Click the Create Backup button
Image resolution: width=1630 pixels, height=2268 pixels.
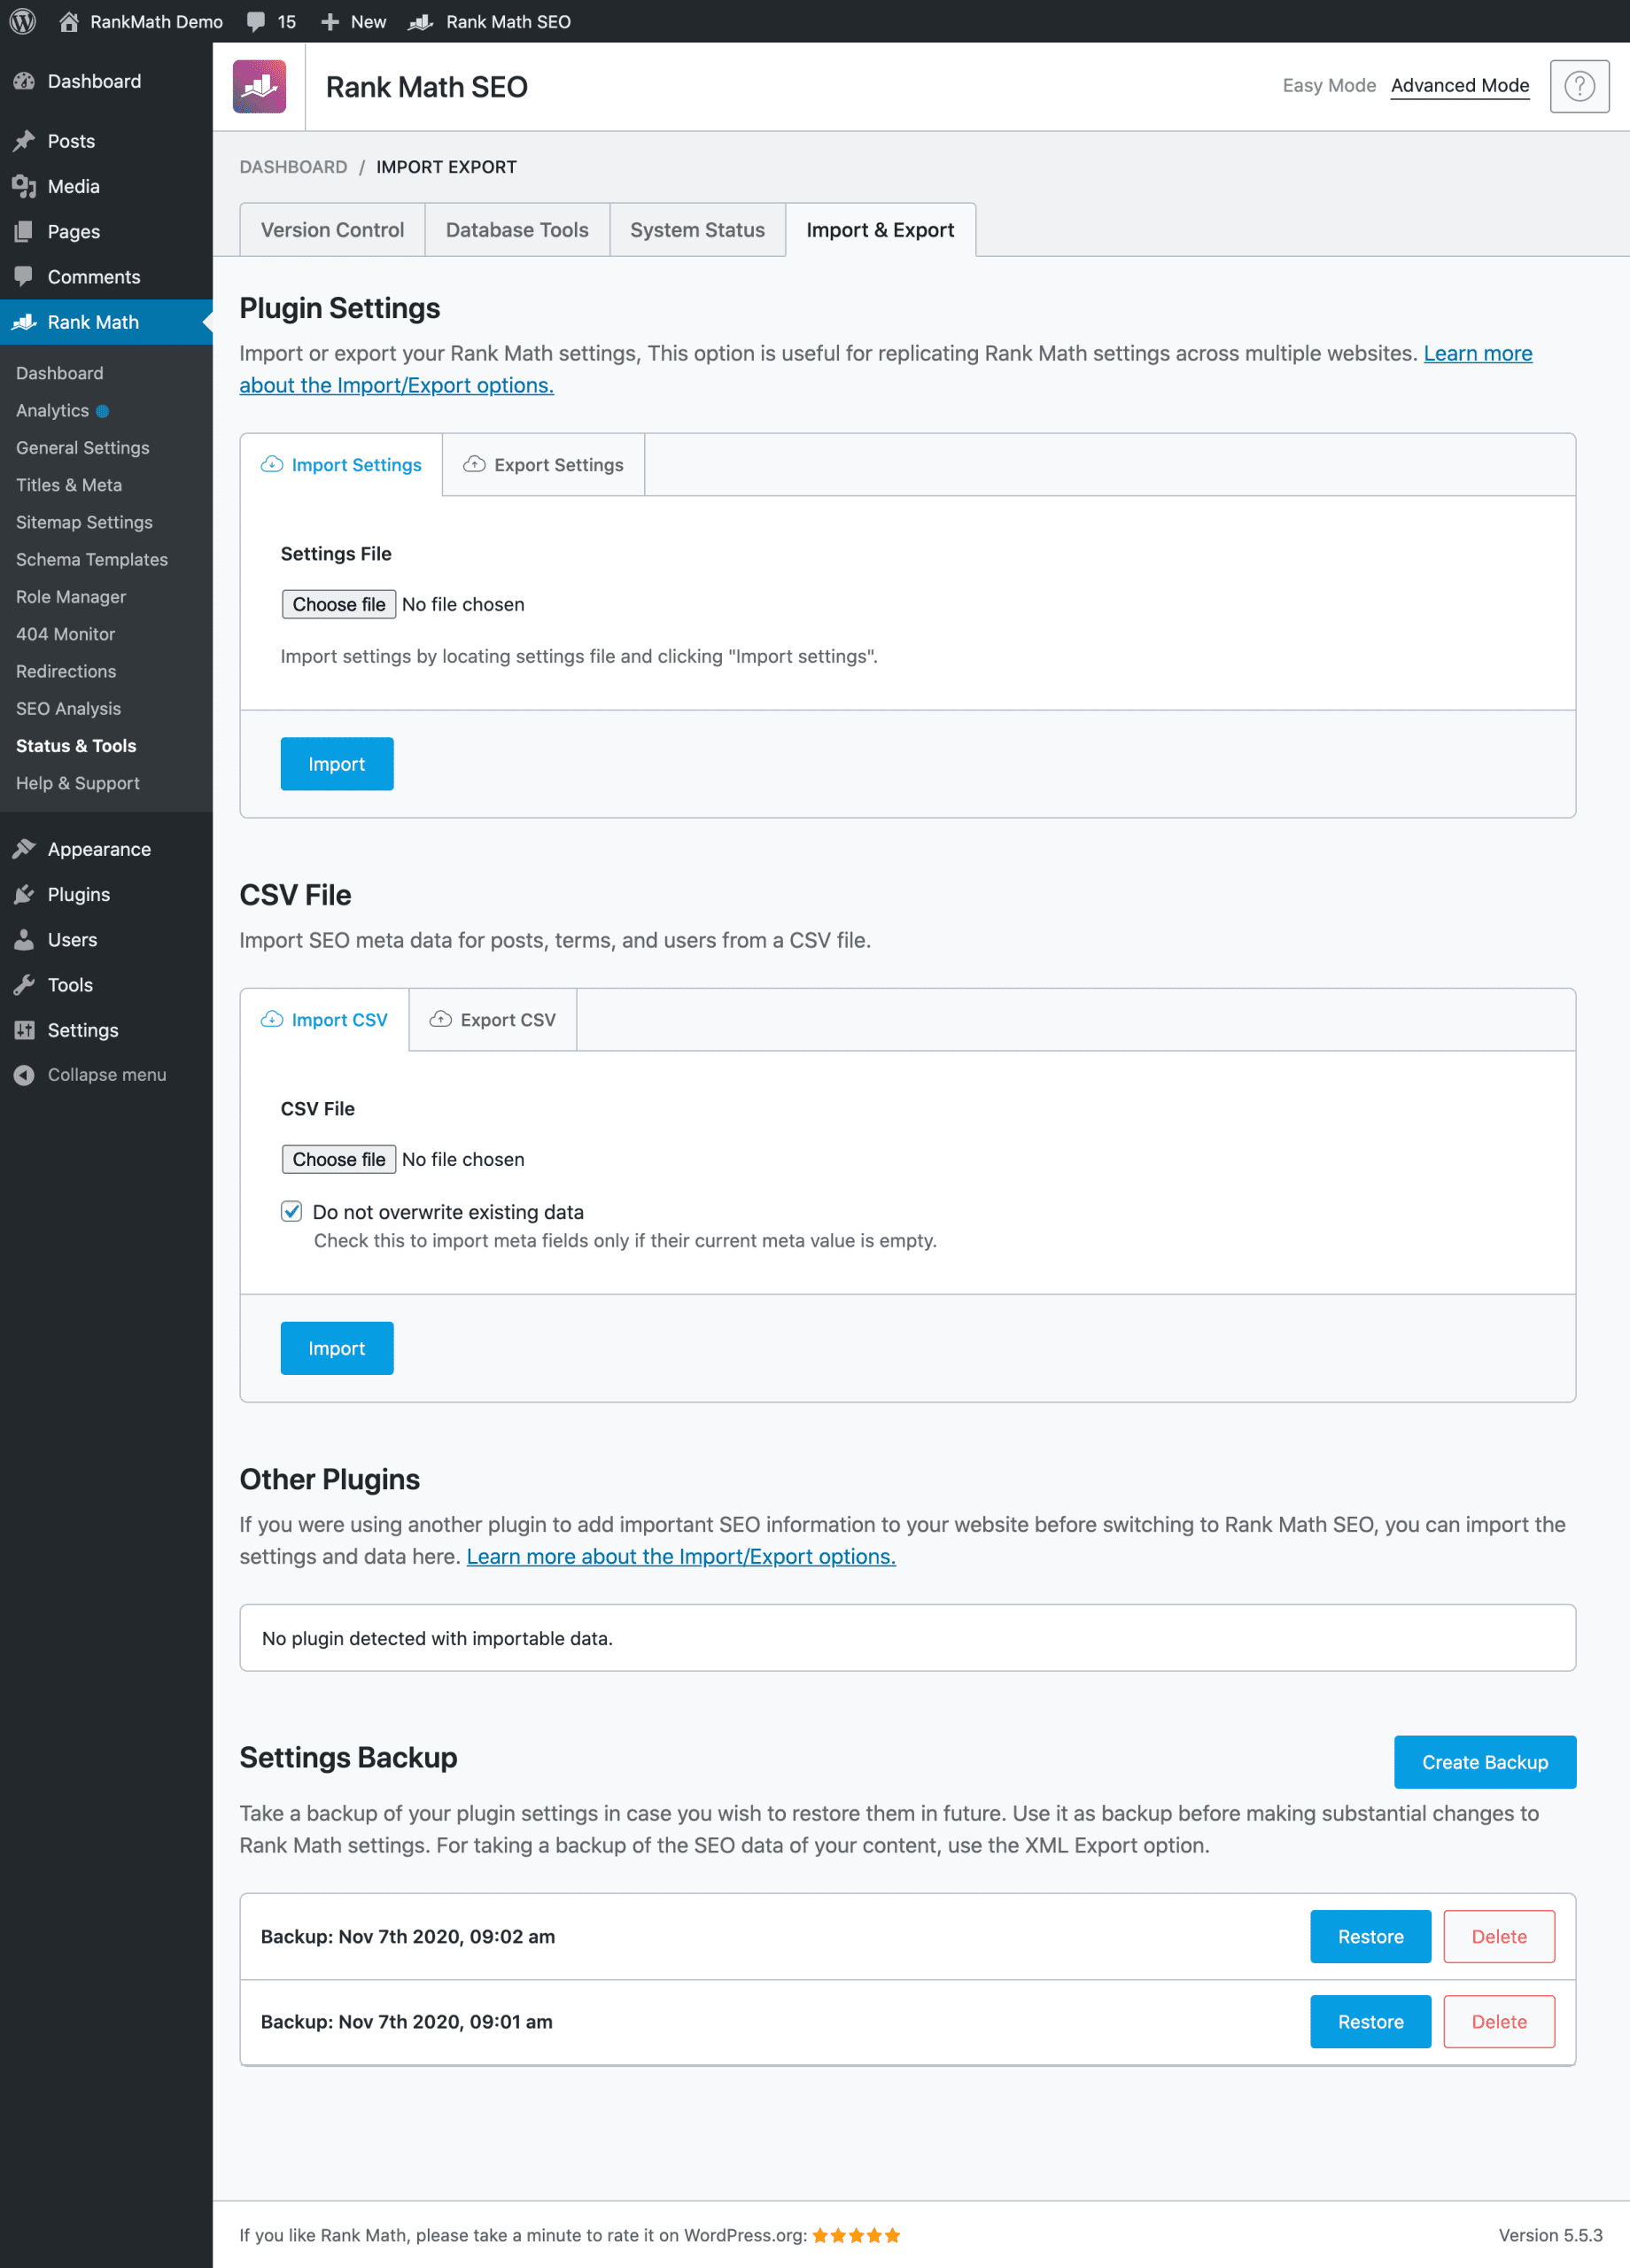coord(1485,1762)
